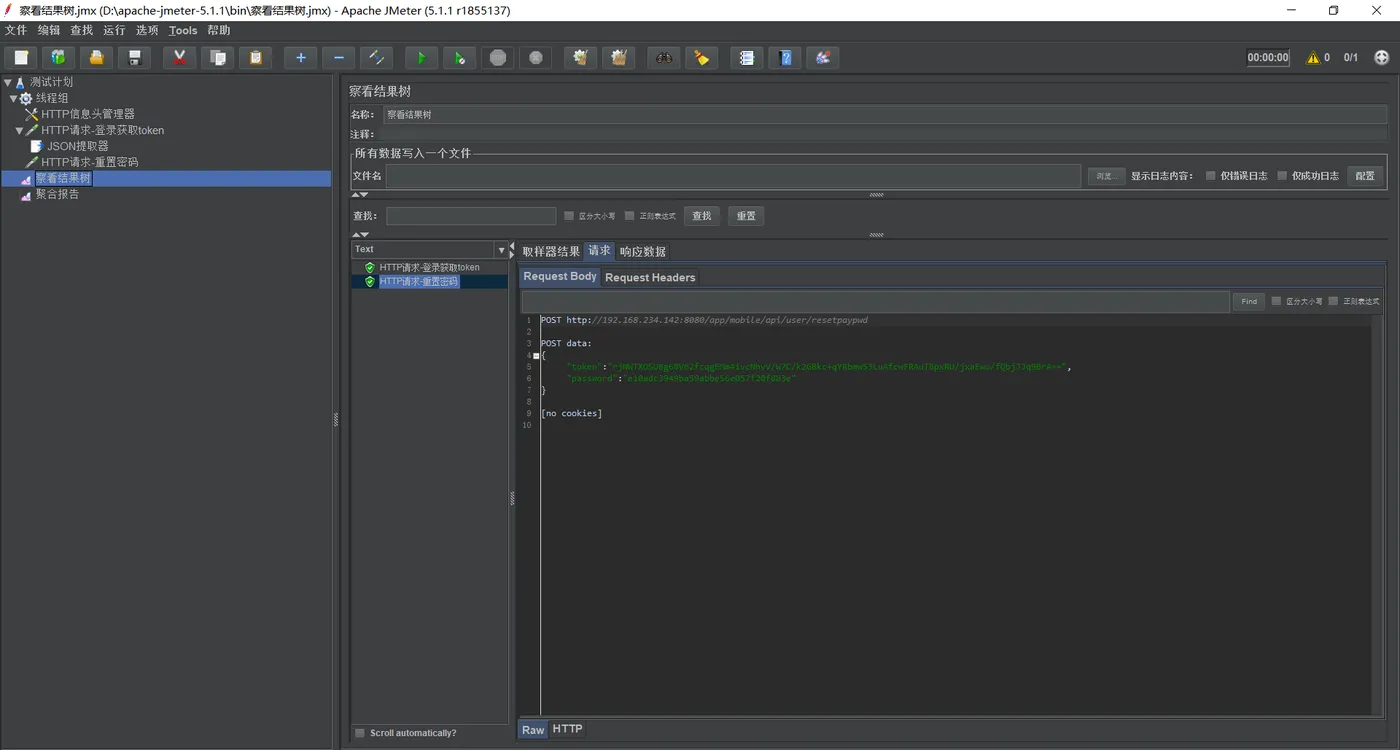
Task: Click the Find button
Action: click(1249, 301)
